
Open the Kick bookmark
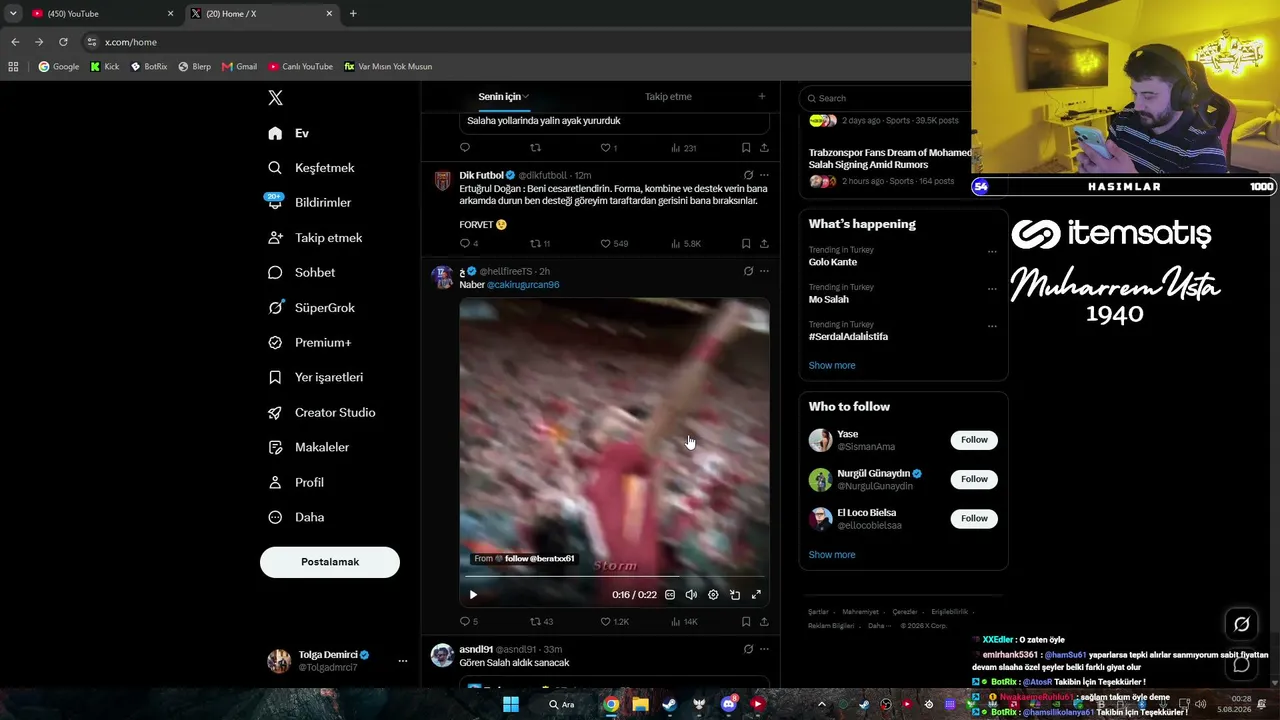104,67
